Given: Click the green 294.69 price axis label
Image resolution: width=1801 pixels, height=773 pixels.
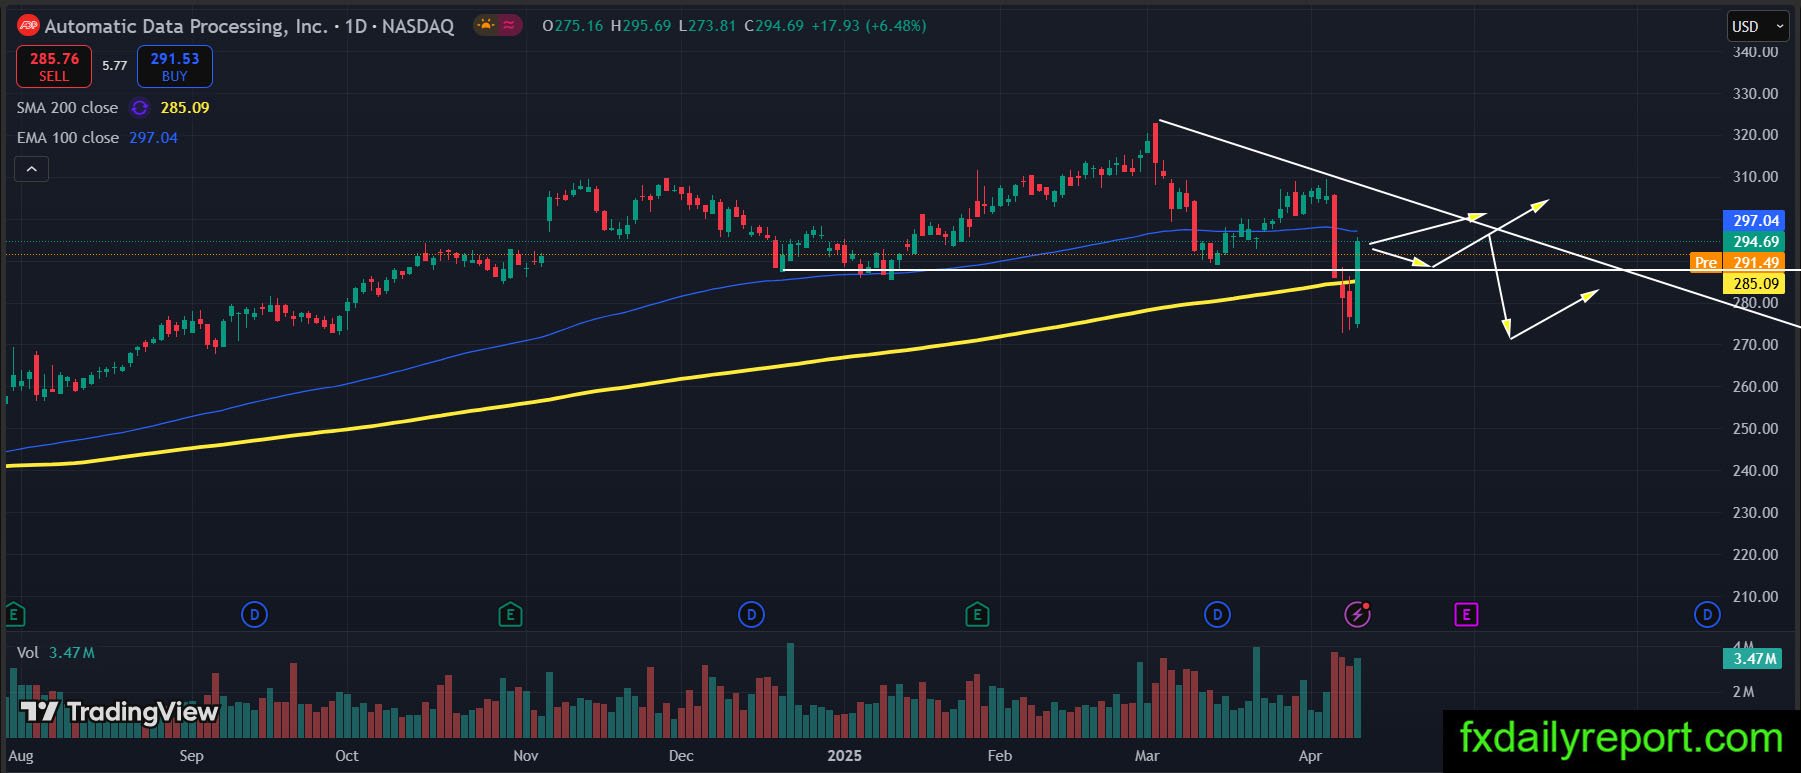Looking at the screenshot, I should click(1753, 242).
